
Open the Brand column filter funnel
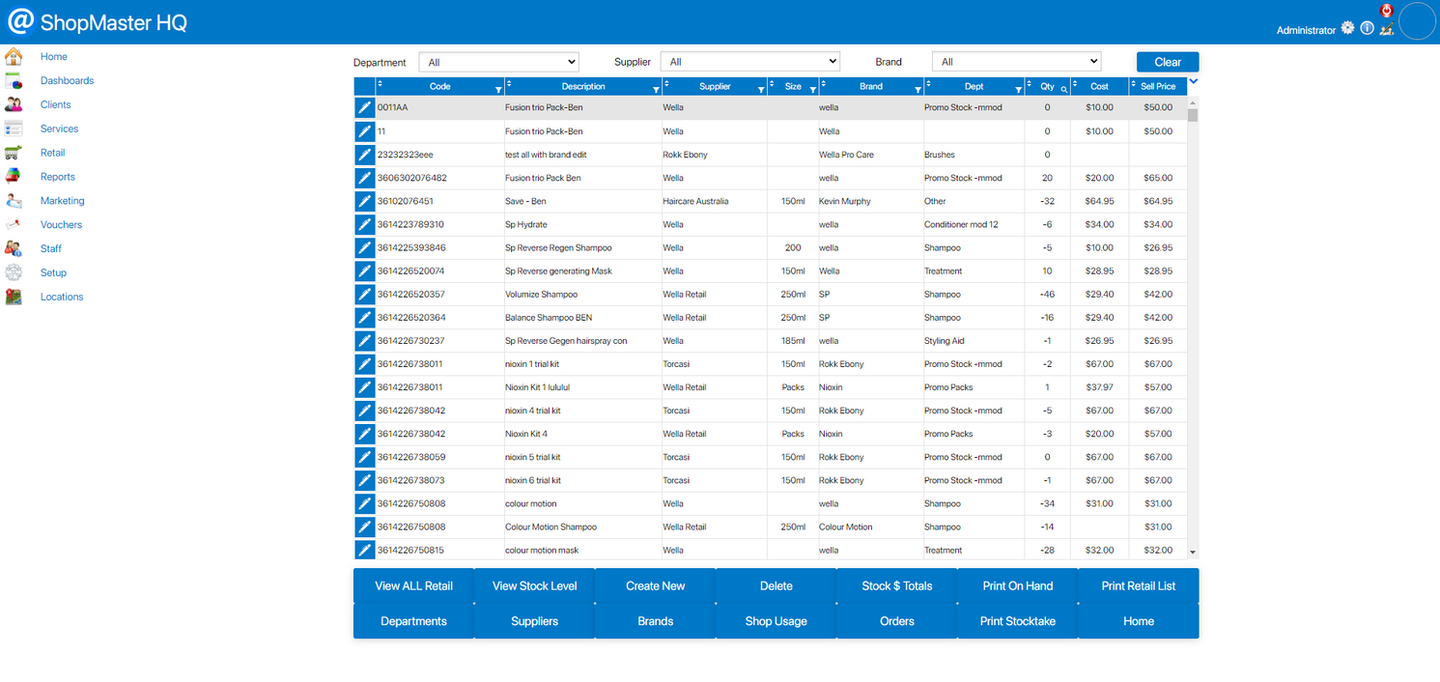(917, 90)
